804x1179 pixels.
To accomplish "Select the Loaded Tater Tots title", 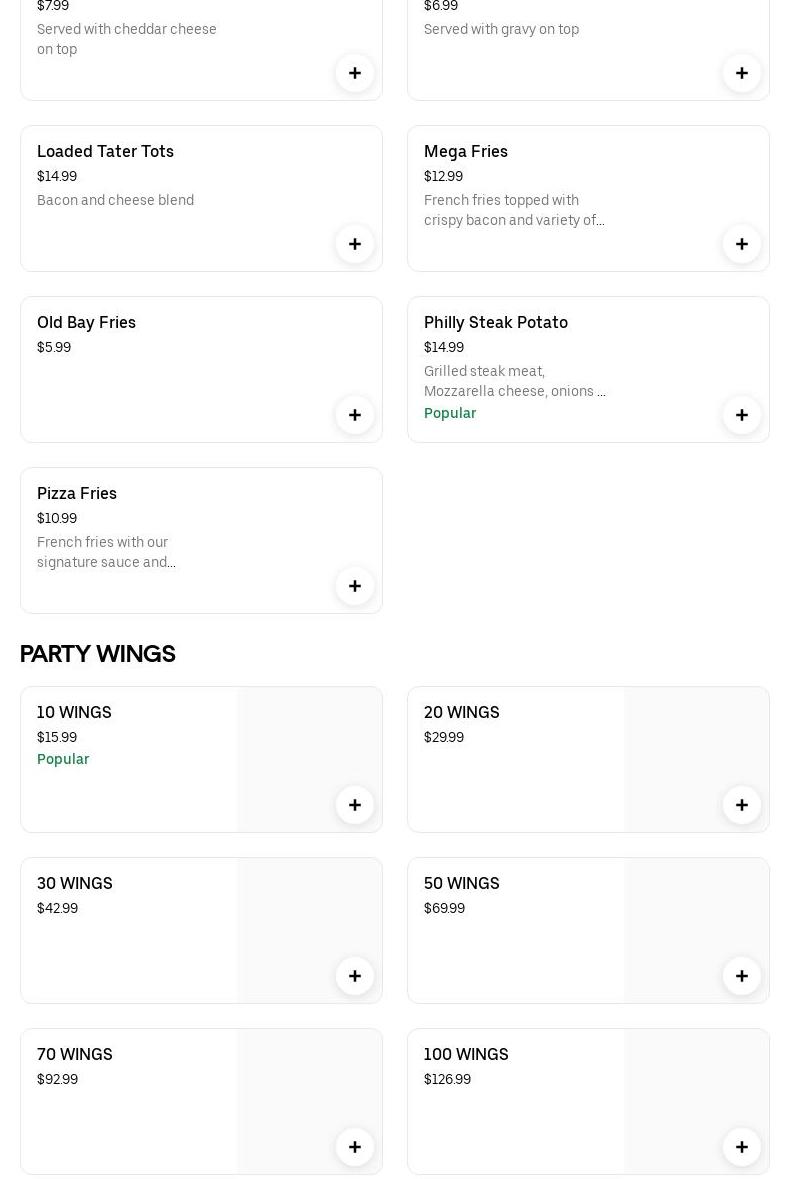I will (x=105, y=151).
